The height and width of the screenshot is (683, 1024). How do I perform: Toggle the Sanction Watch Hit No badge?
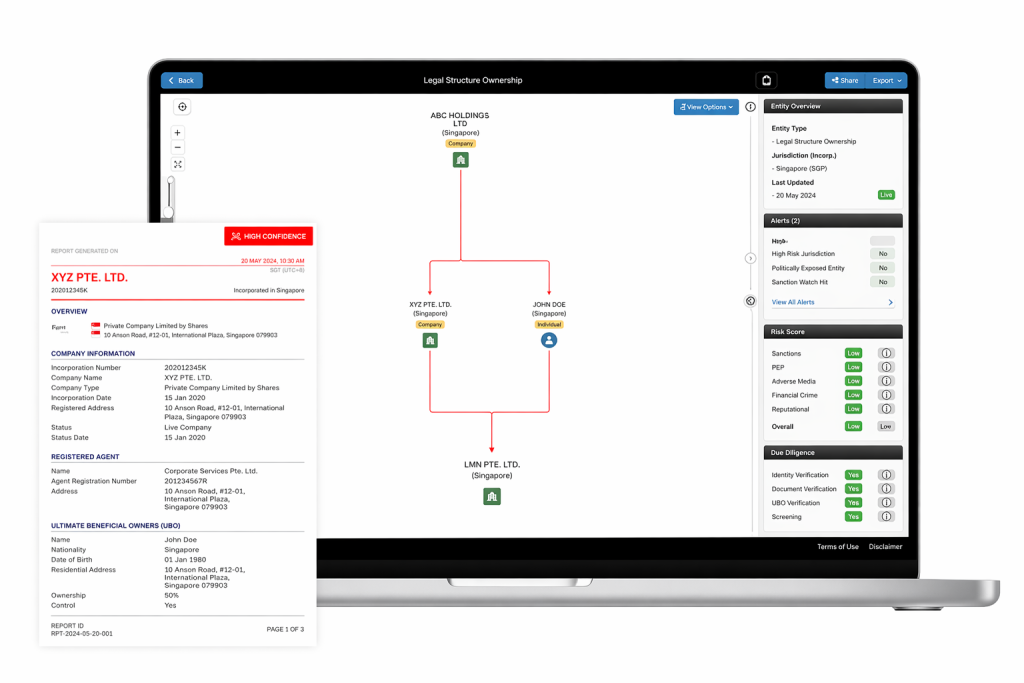pos(882,282)
